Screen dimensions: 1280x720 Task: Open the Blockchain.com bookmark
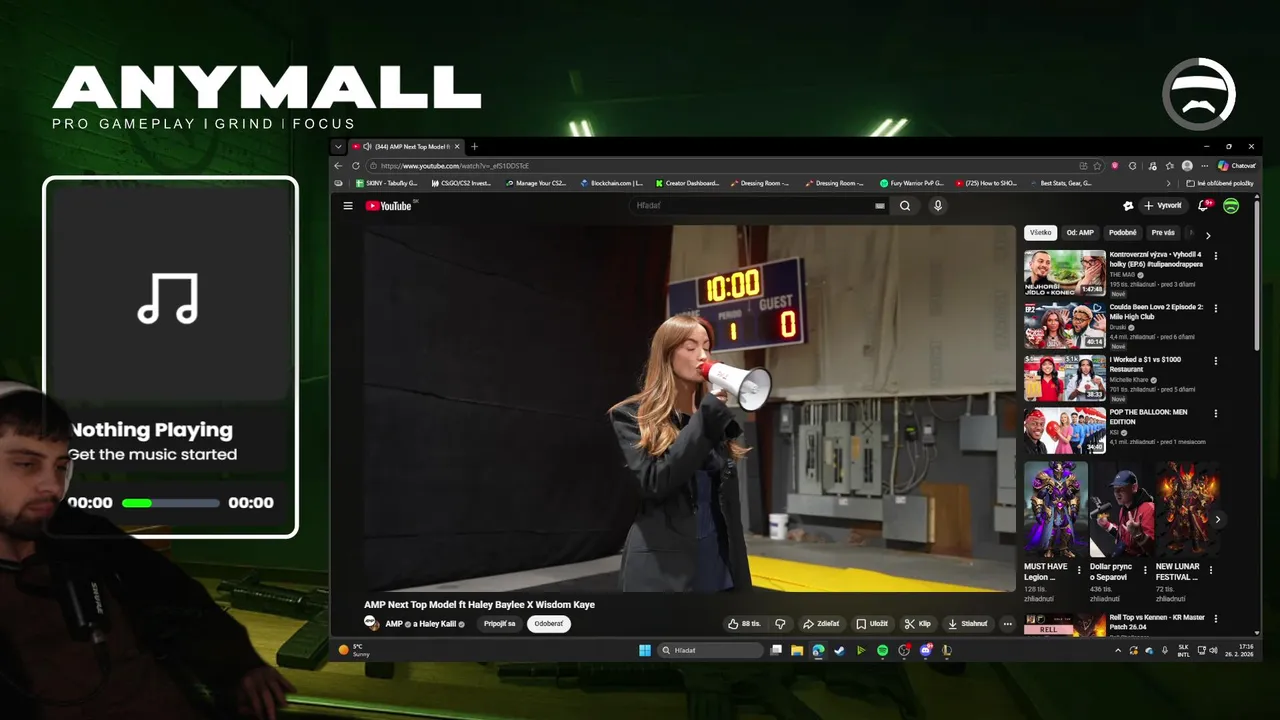612,184
